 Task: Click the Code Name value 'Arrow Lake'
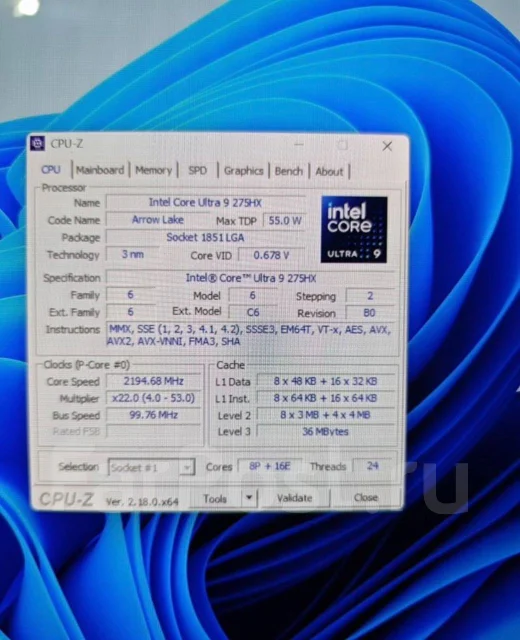tap(158, 220)
